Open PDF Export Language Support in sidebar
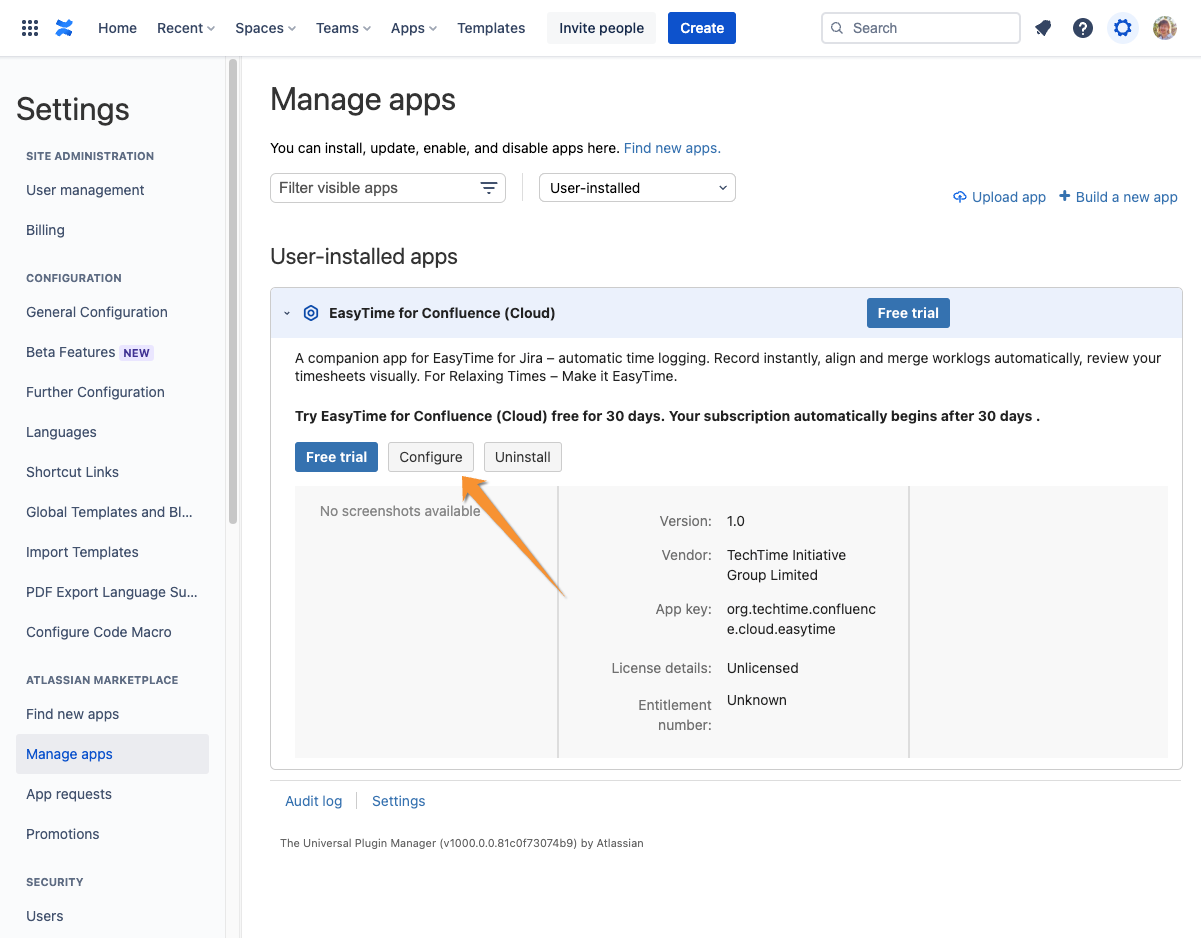Screen dimensions: 1201x938 pyautogui.click(x=112, y=592)
